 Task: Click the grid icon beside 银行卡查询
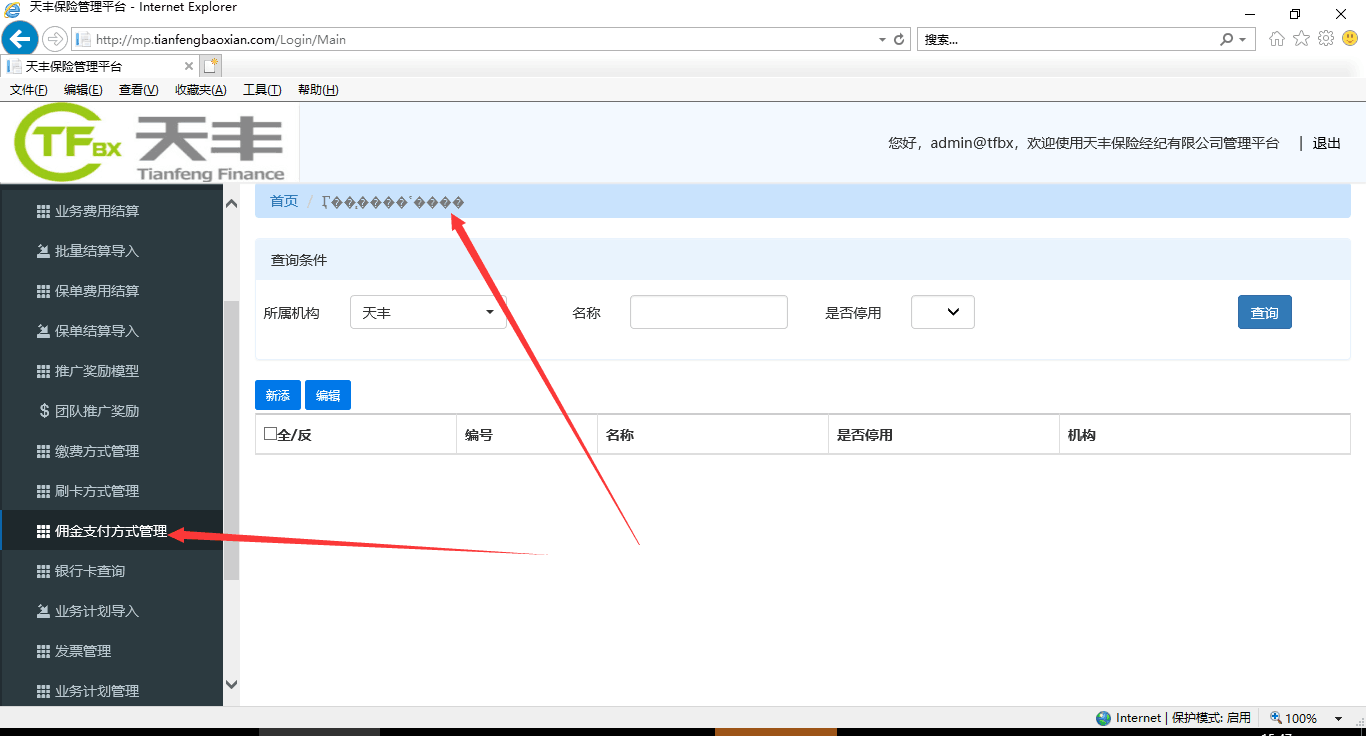coord(43,571)
